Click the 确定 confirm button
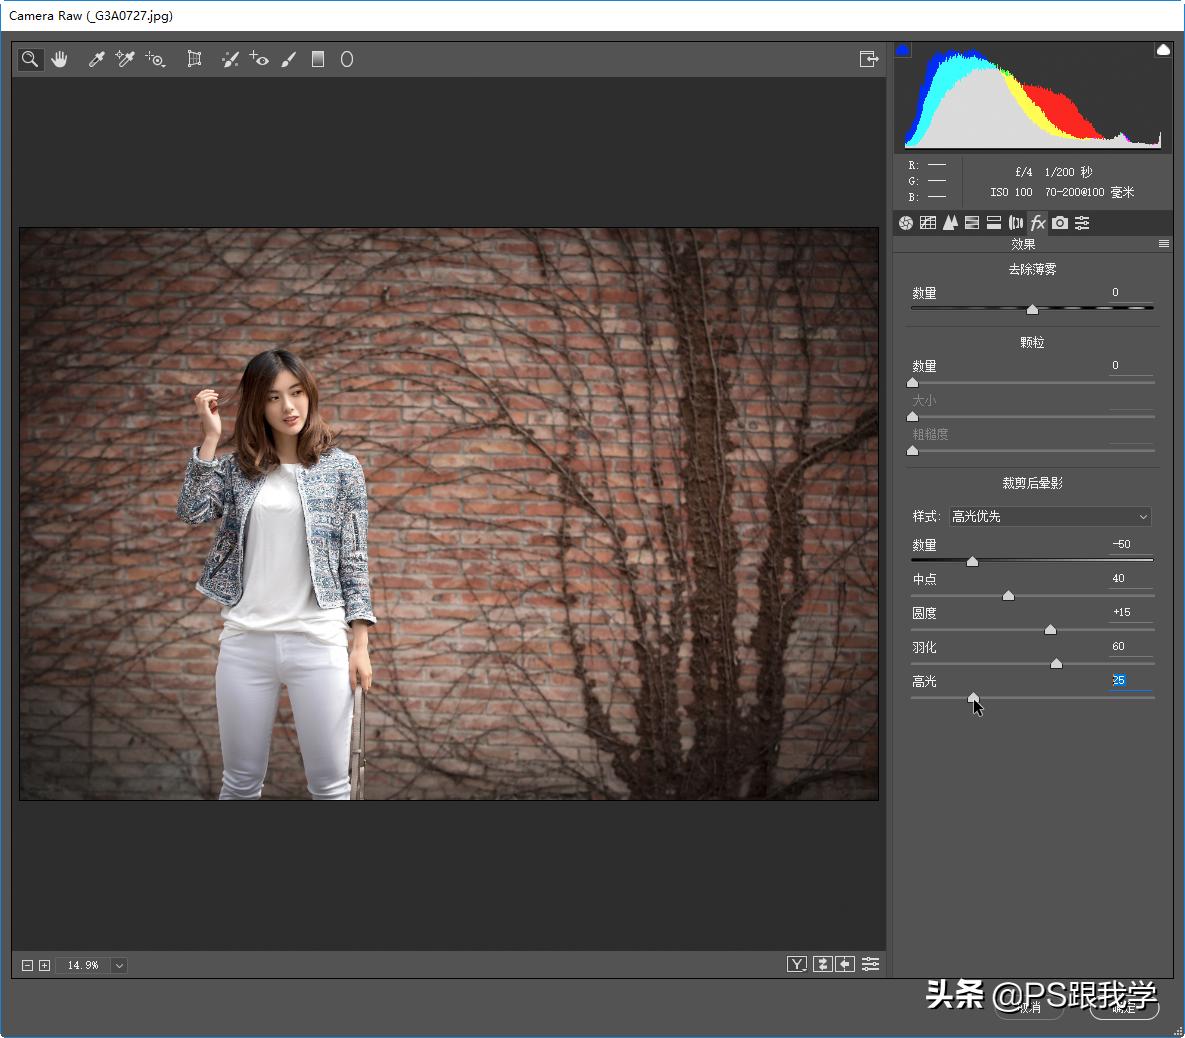This screenshot has width=1185, height=1038. [x=1123, y=1008]
